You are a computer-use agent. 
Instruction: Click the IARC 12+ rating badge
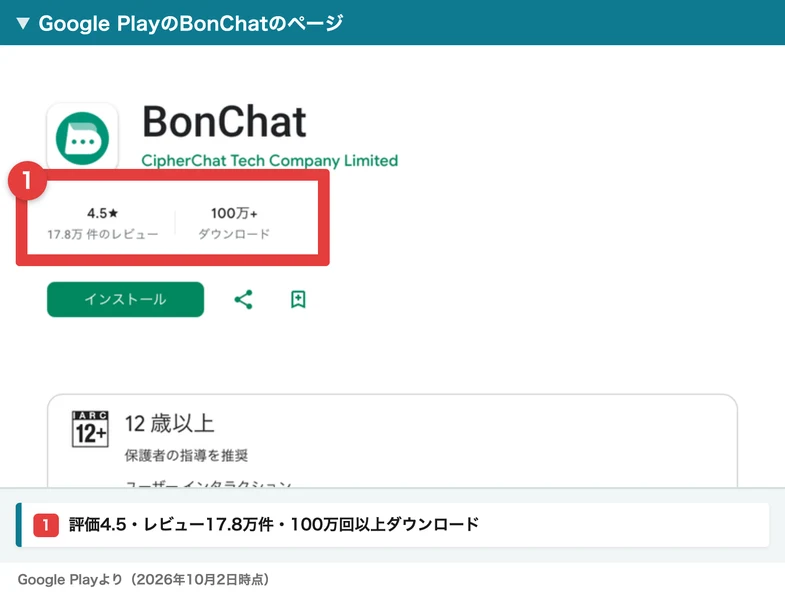point(90,429)
